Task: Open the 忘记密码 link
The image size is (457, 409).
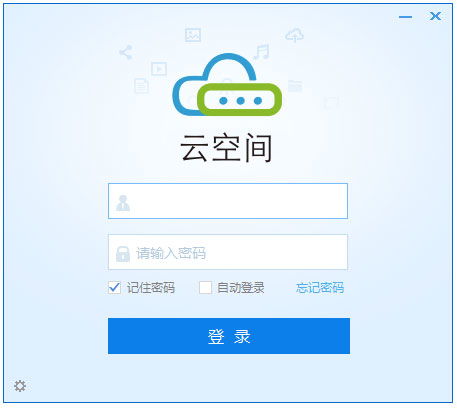Action: coord(320,288)
